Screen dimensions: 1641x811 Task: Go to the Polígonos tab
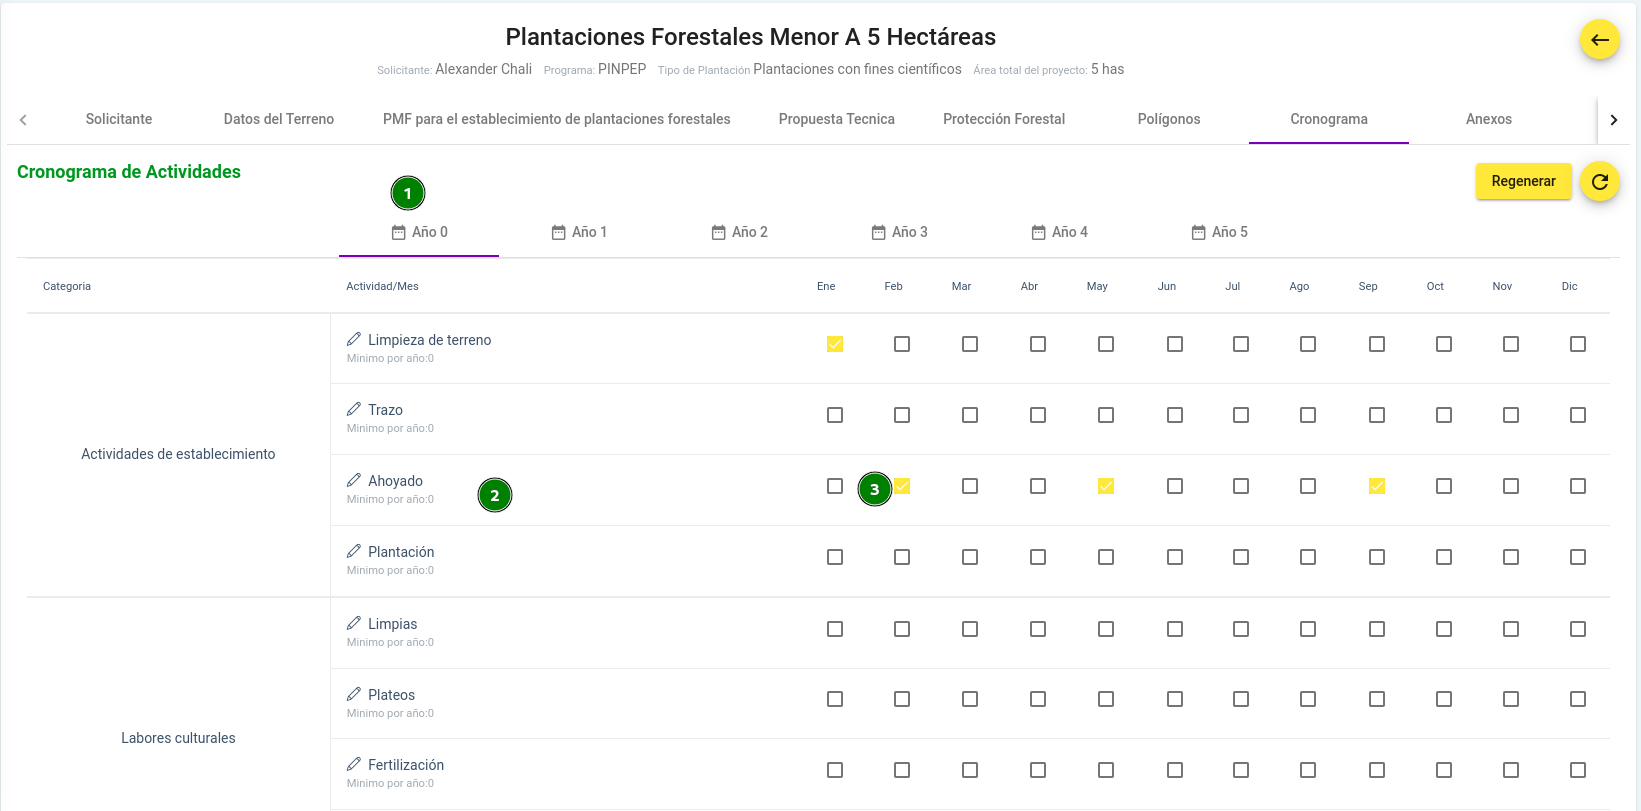click(1169, 119)
